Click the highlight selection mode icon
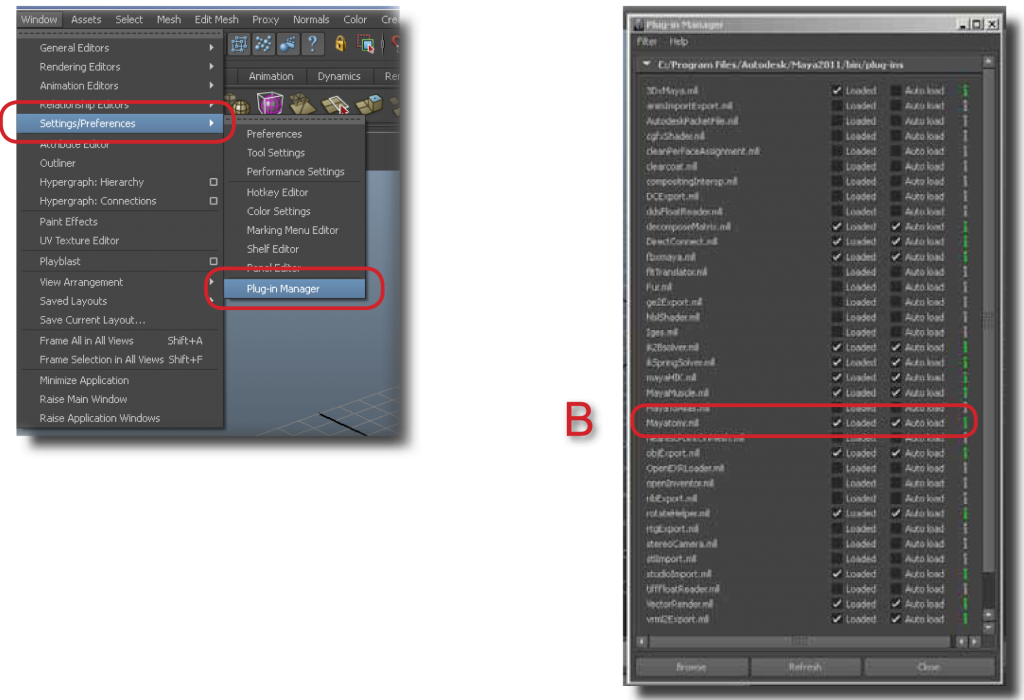This screenshot has height=700, width=1024. click(x=364, y=43)
